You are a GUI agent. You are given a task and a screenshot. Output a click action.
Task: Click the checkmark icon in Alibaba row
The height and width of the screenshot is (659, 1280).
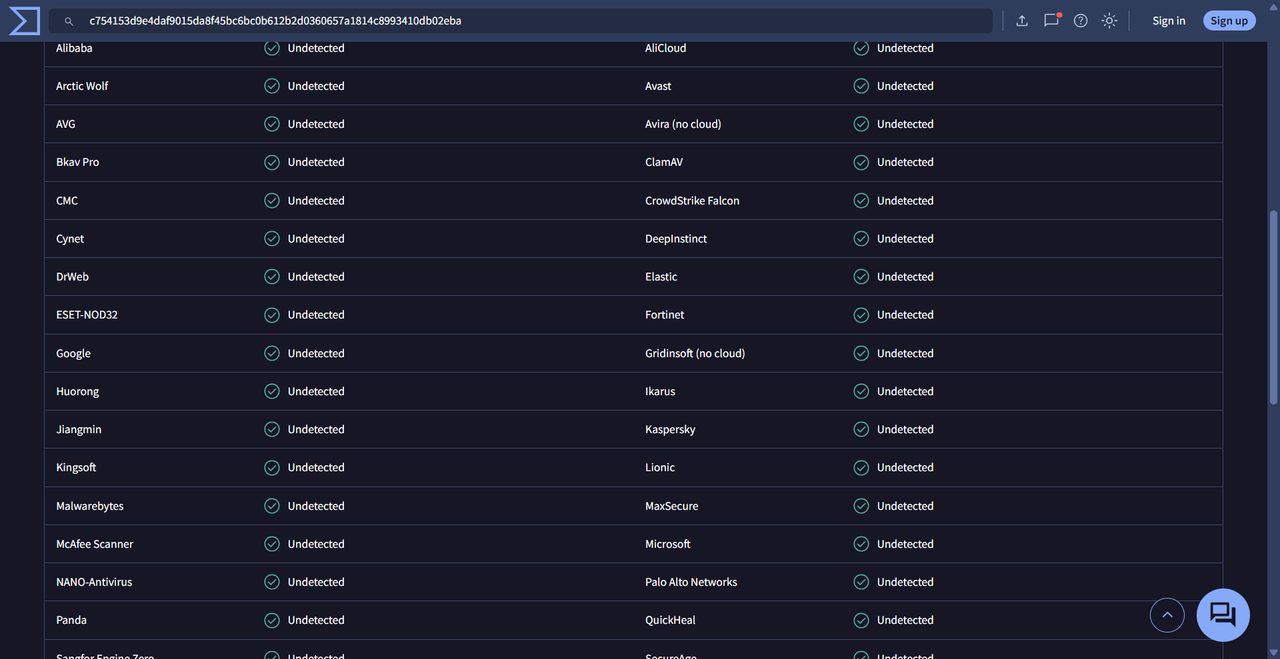coord(272,48)
